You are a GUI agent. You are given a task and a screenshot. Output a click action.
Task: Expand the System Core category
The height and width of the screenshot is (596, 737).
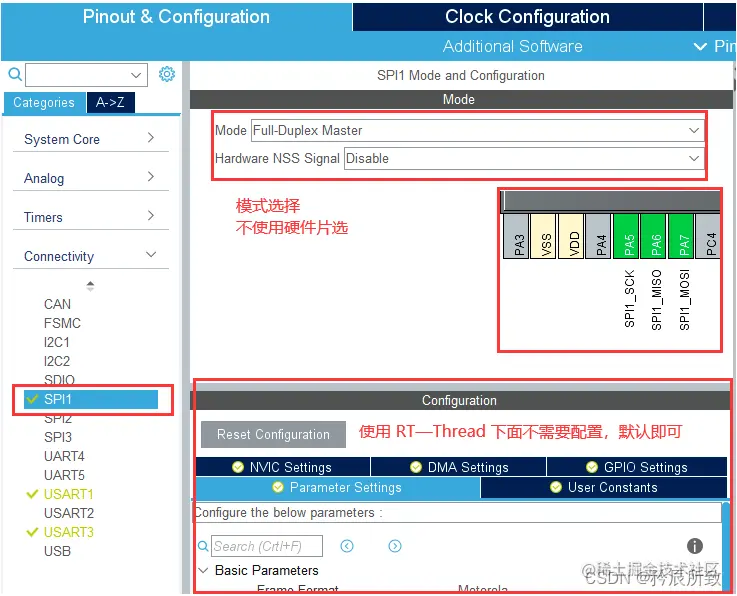[91, 139]
